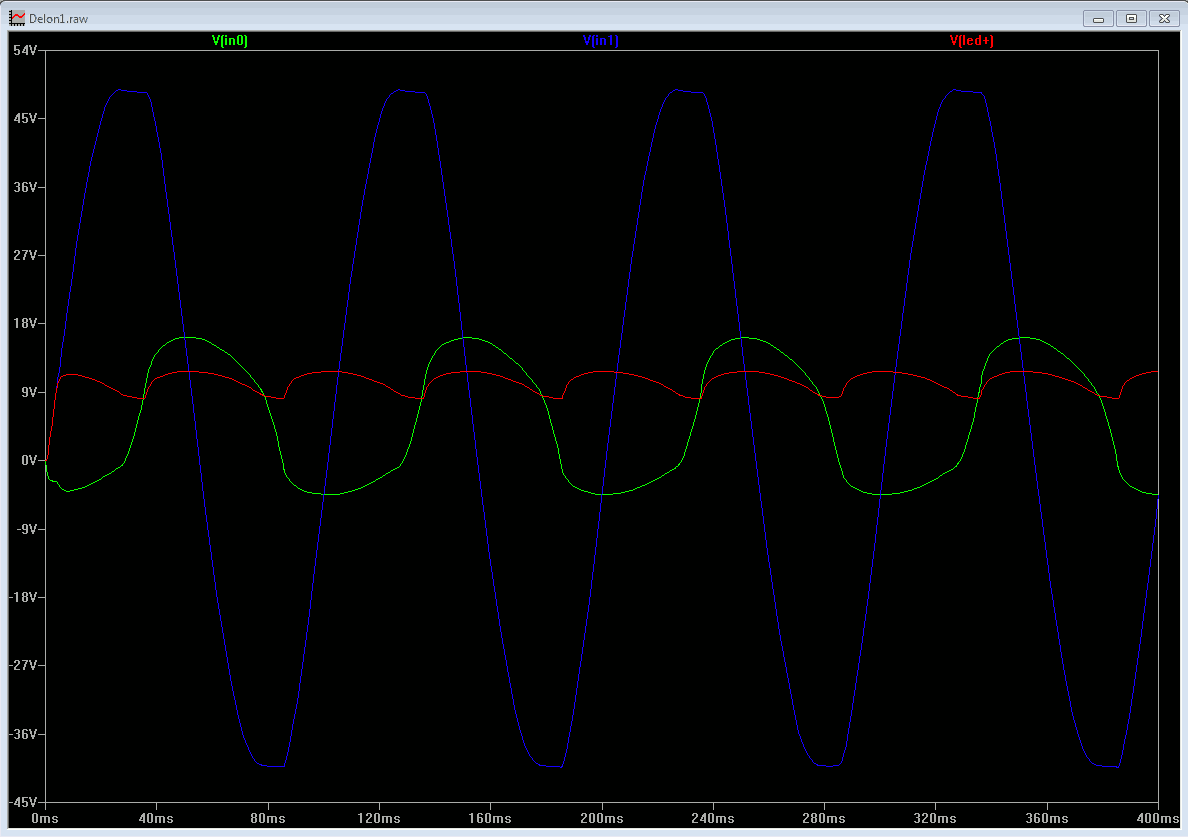Image resolution: width=1188 pixels, height=837 pixels.
Task: Minimize the Delon1.raw plot window
Action: pos(1098,18)
